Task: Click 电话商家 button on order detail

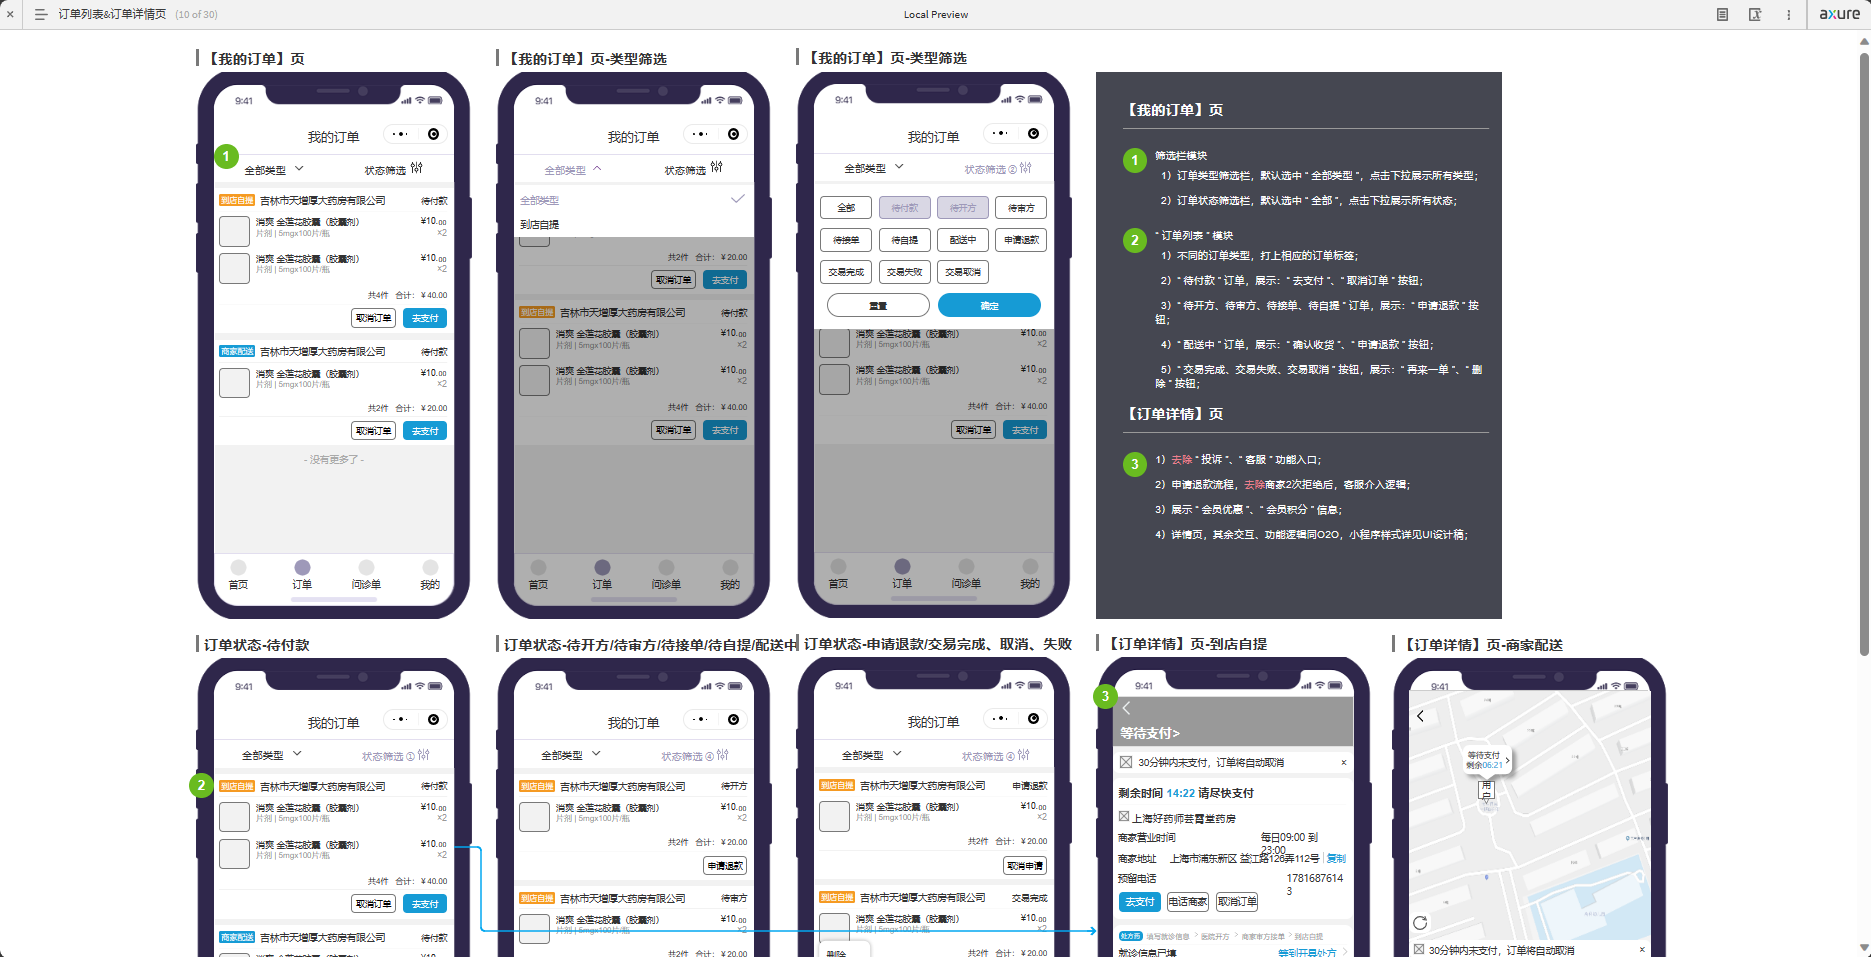Action: point(1188,901)
